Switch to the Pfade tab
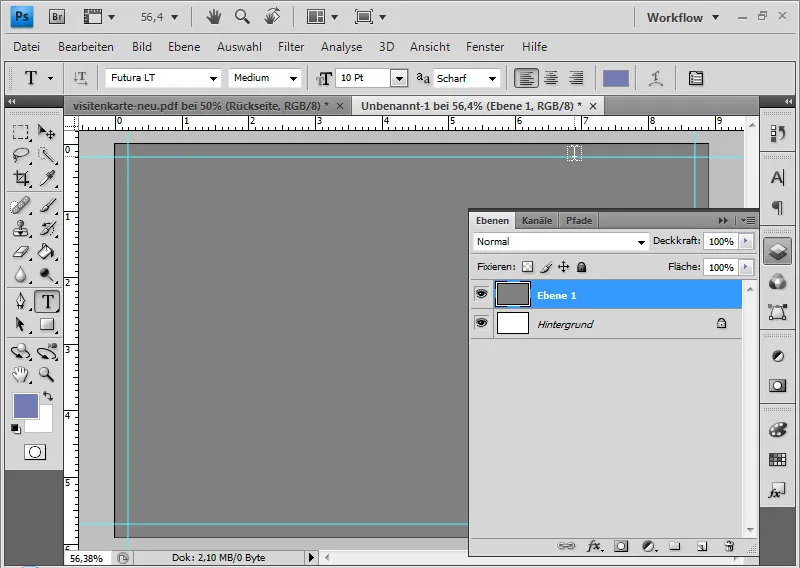This screenshot has width=800, height=568. coord(579,220)
